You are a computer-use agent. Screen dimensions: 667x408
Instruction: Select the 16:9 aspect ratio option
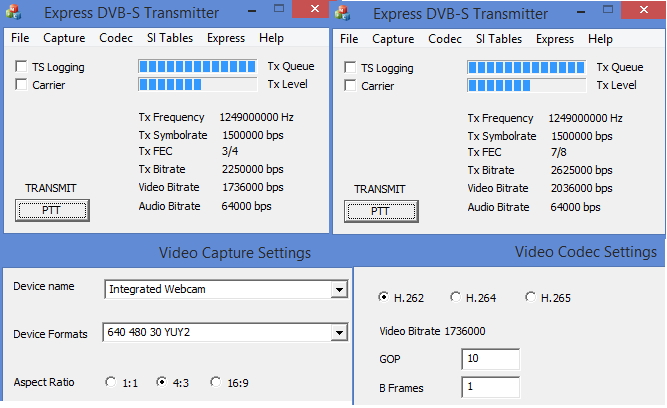pos(216,382)
